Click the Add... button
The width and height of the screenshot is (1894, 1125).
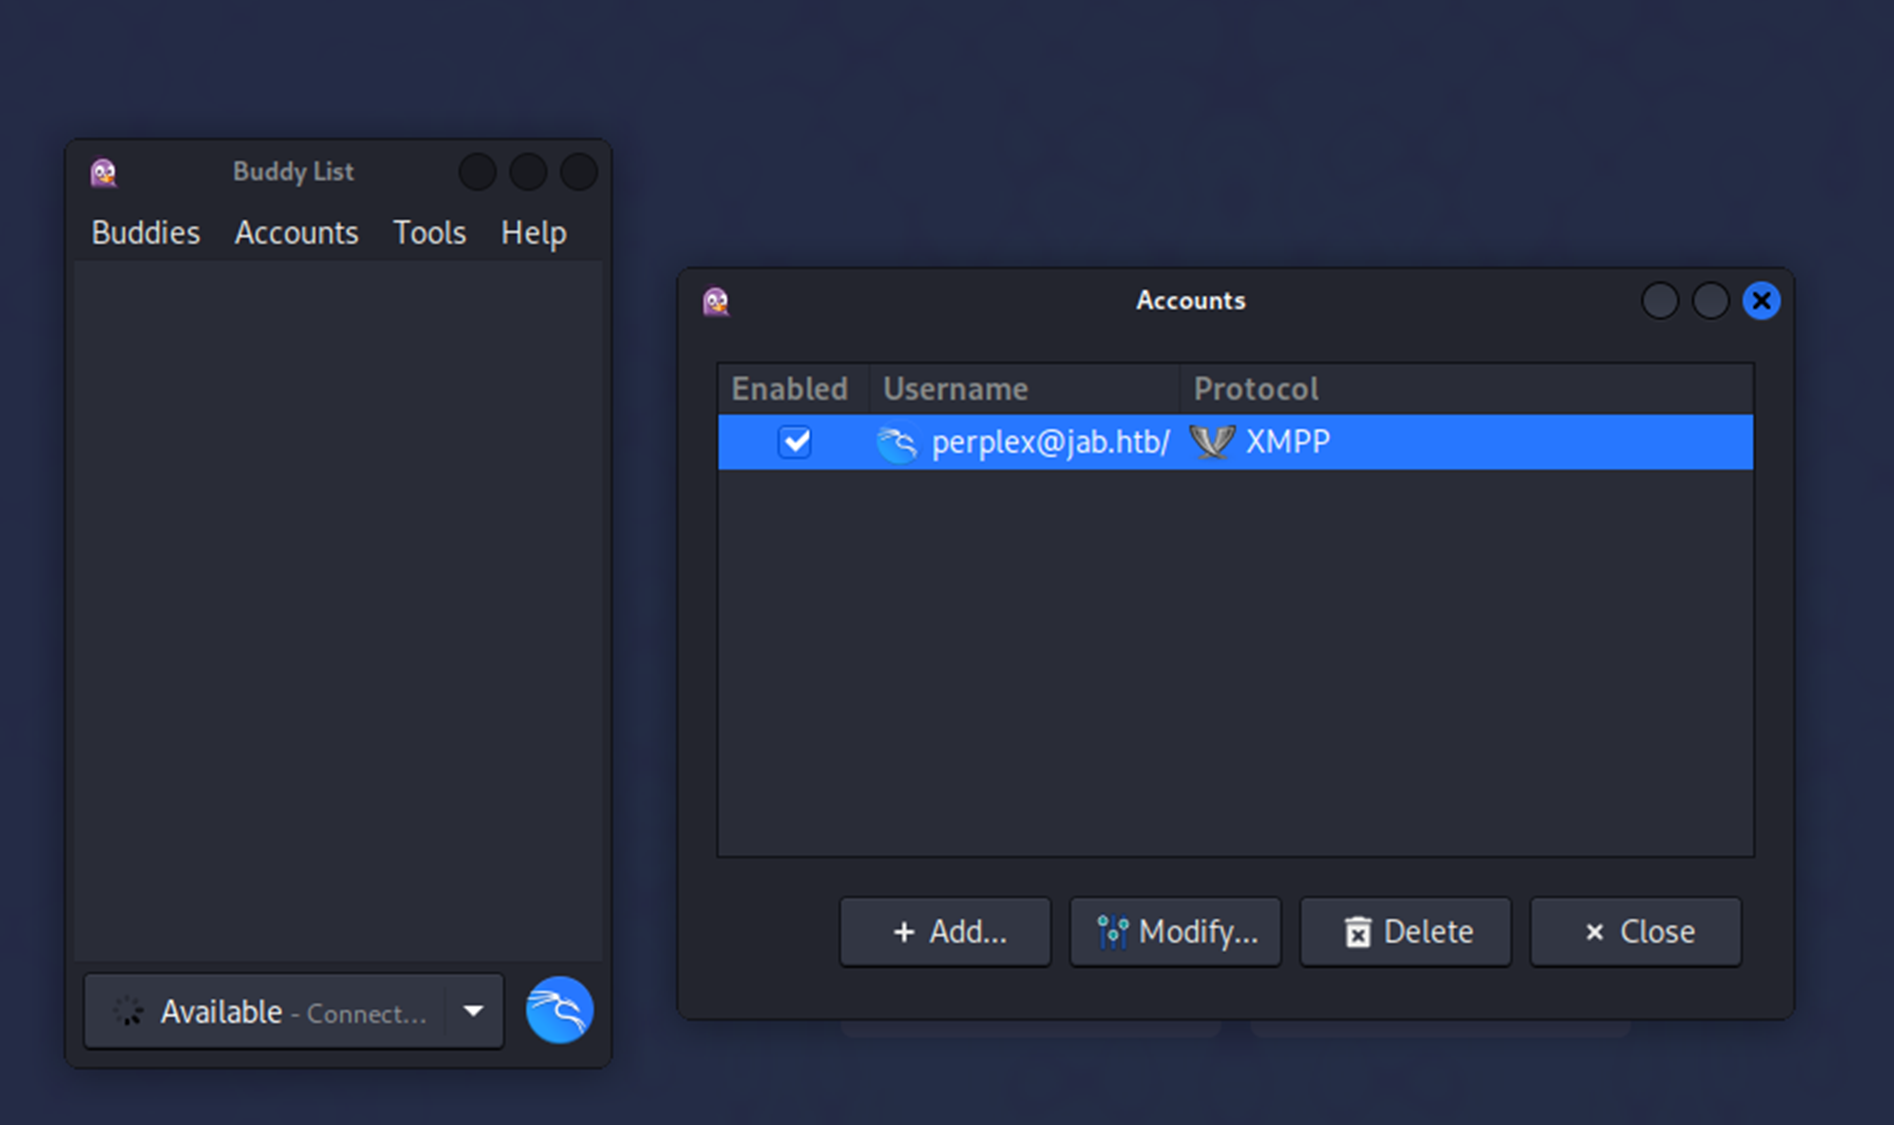click(946, 932)
